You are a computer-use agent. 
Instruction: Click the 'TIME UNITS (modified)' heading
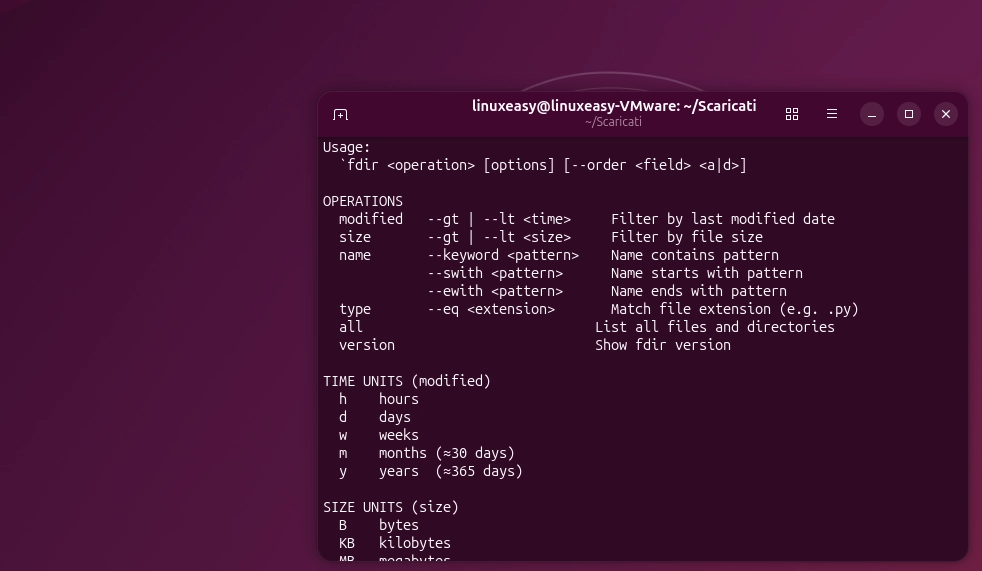click(407, 381)
